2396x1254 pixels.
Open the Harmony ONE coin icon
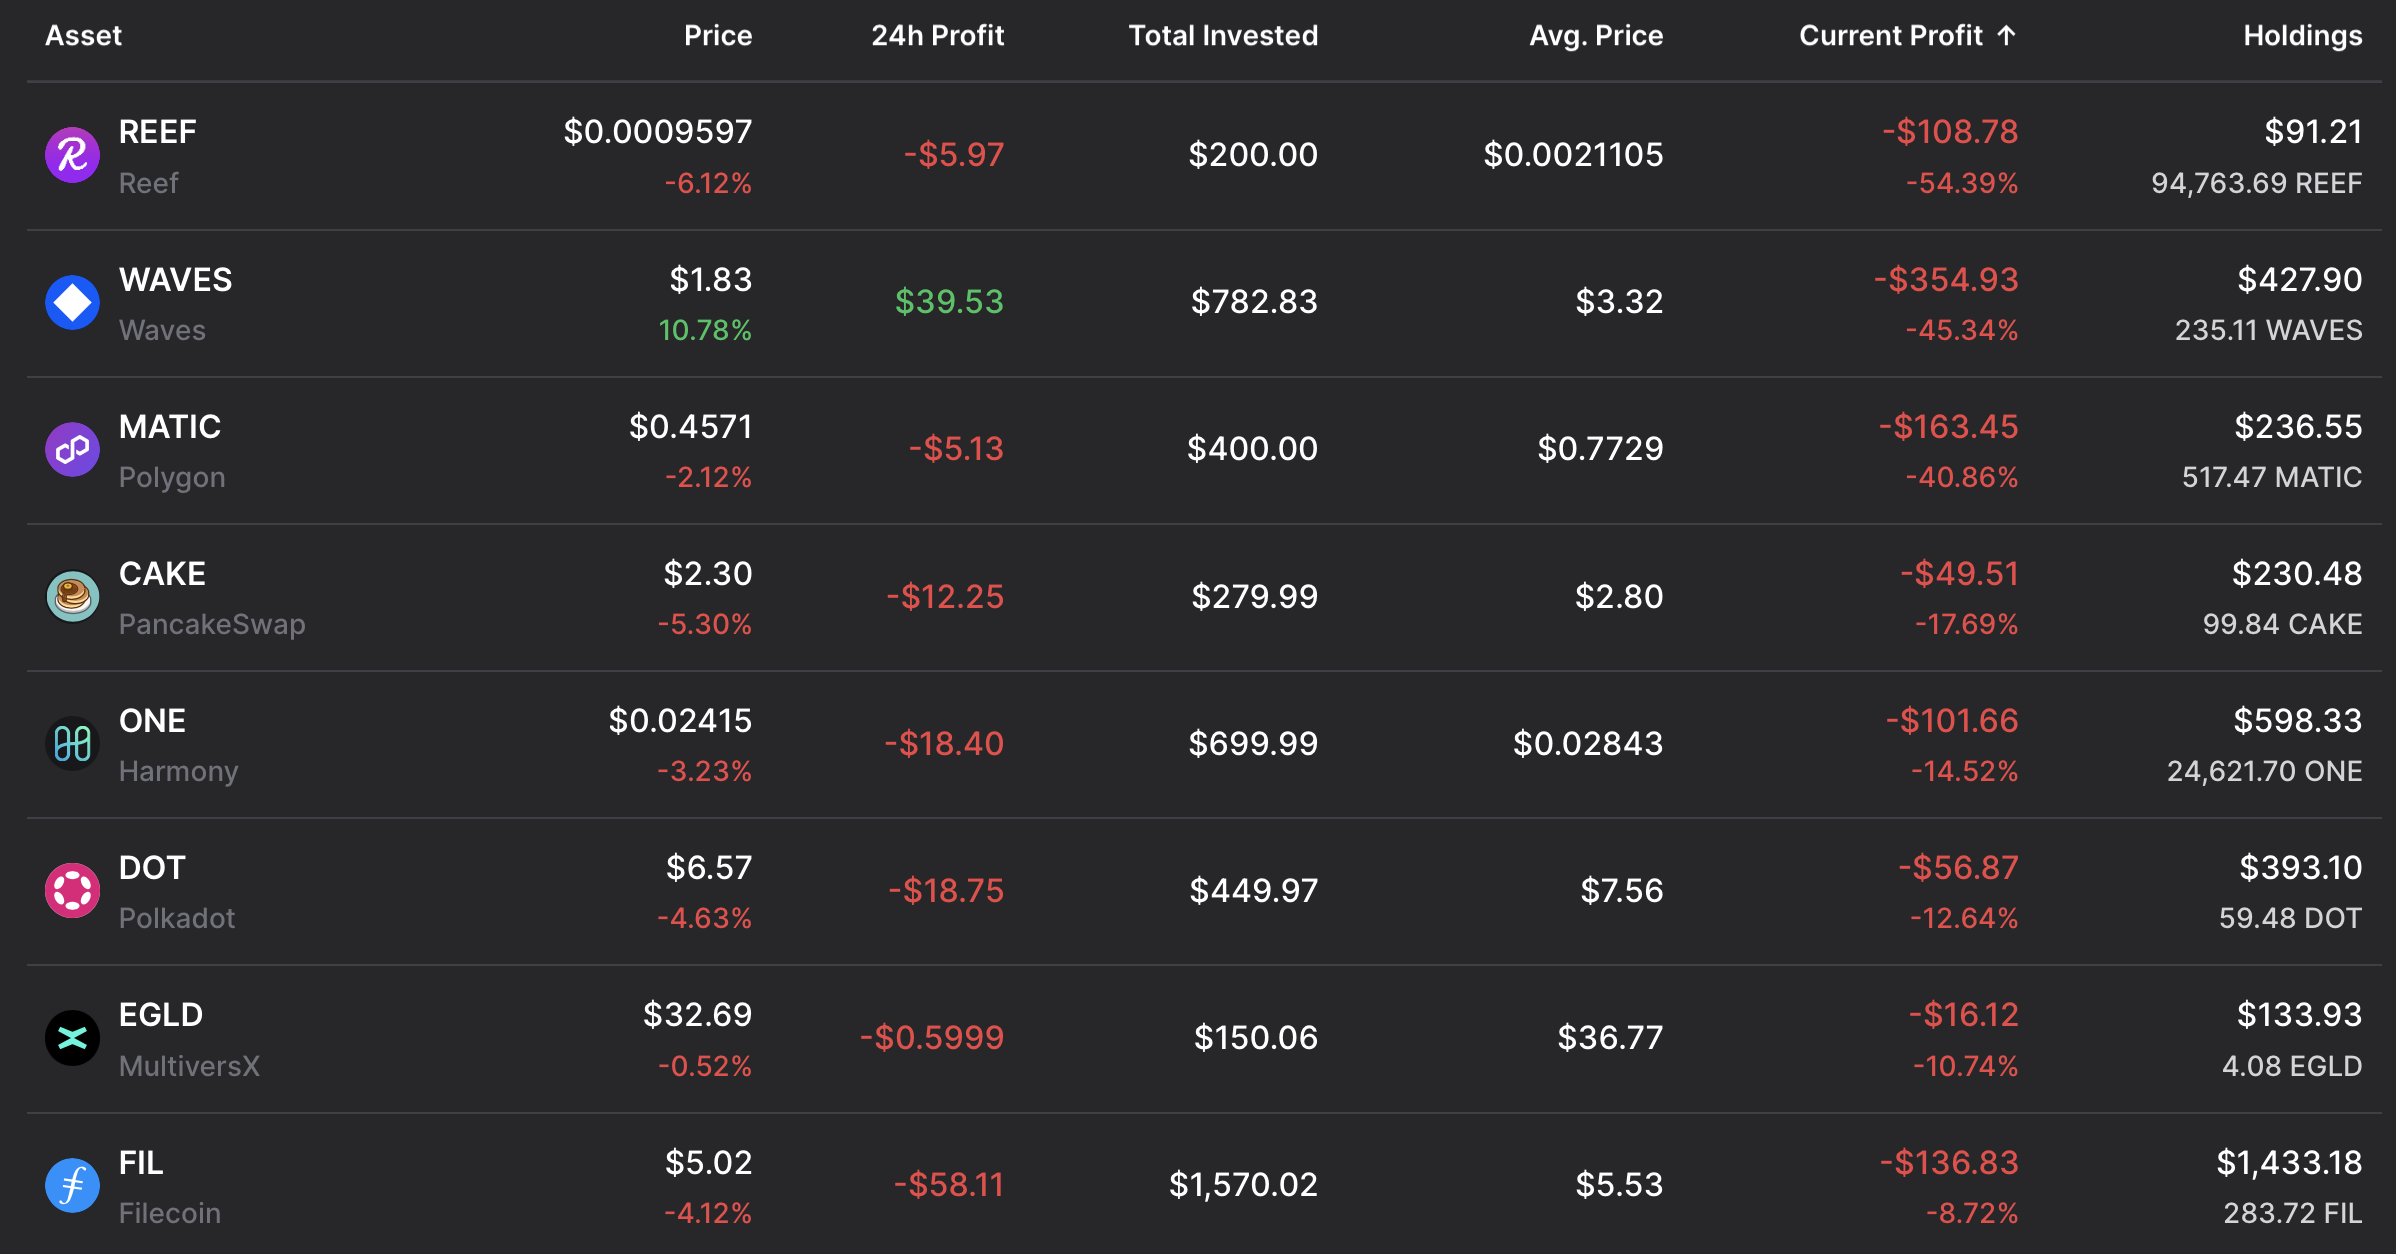72,743
